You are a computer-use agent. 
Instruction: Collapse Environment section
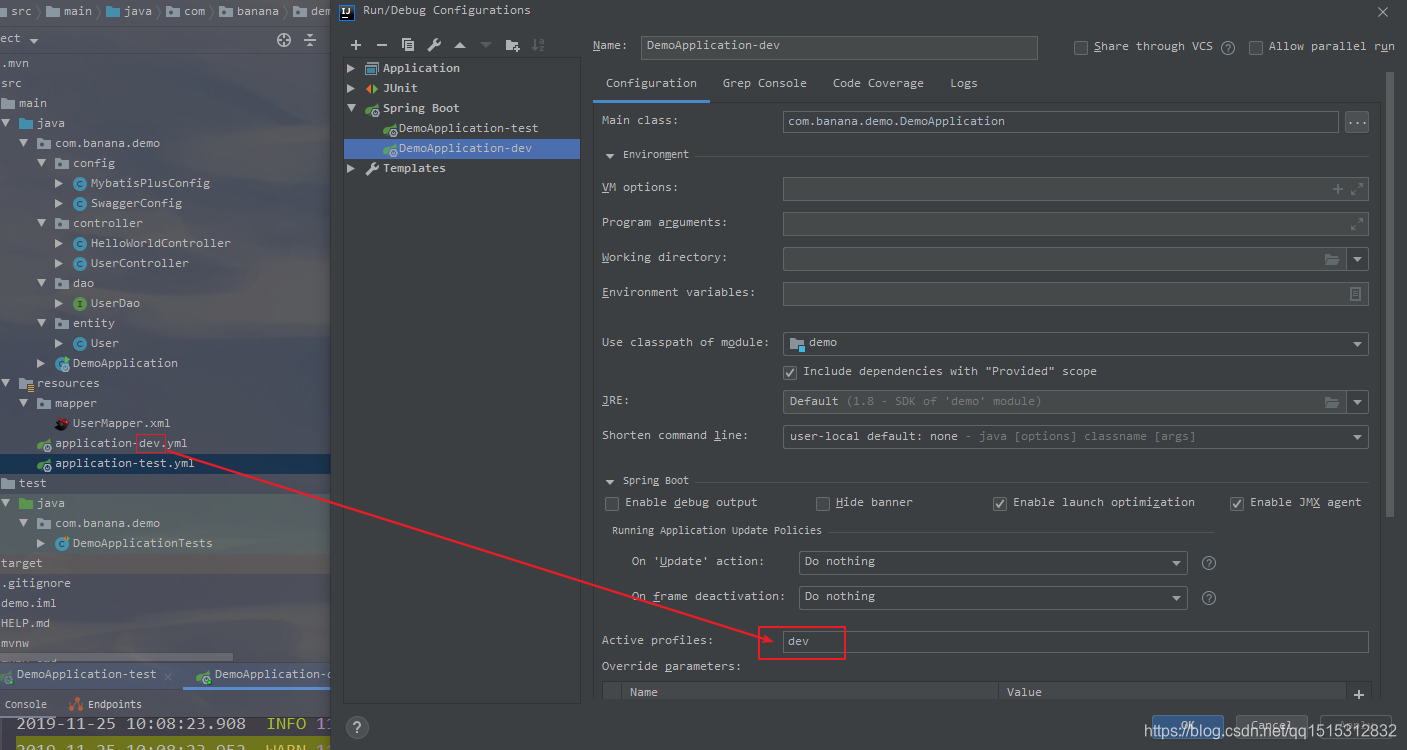point(609,155)
